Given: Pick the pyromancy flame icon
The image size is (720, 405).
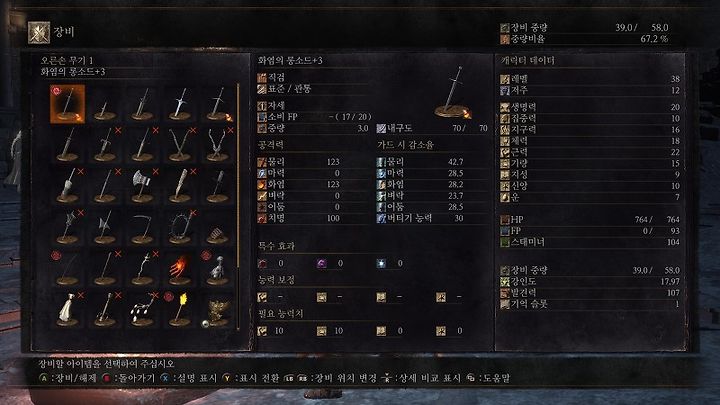Looking at the screenshot, I should point(180,269).
